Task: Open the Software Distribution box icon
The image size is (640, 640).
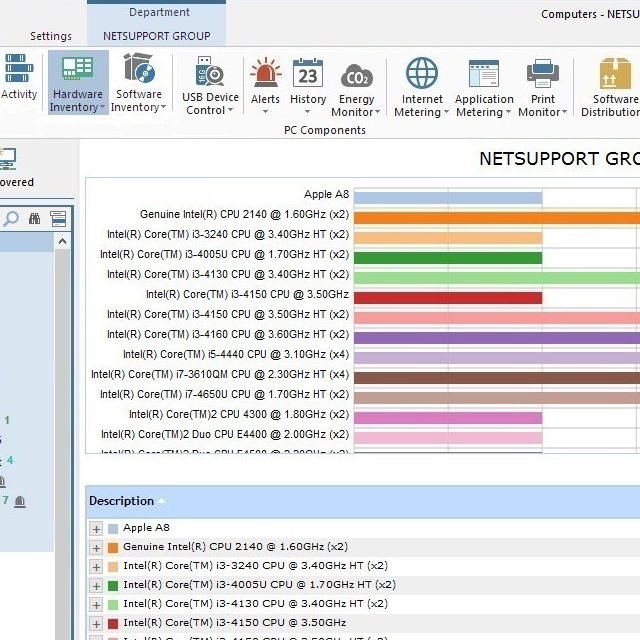Action: 615,73
